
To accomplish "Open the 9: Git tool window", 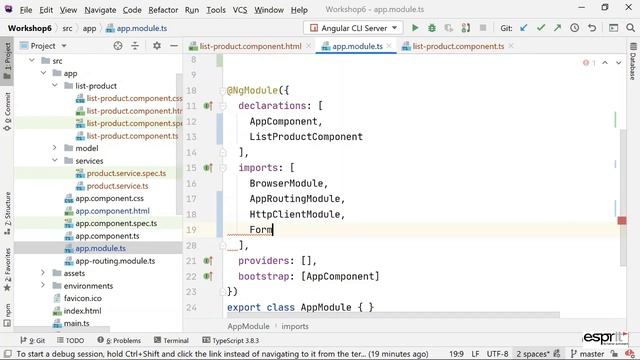I will pyautogui.click(x=33, y=340).
